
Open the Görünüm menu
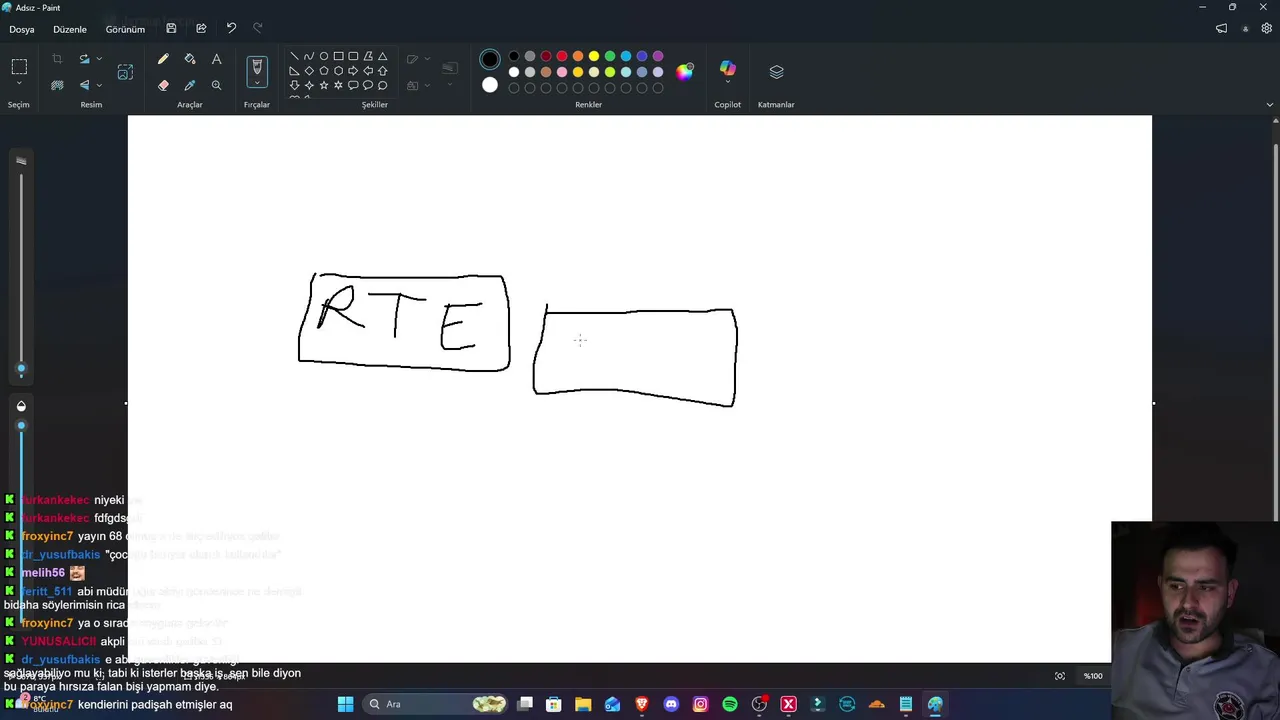125,29
